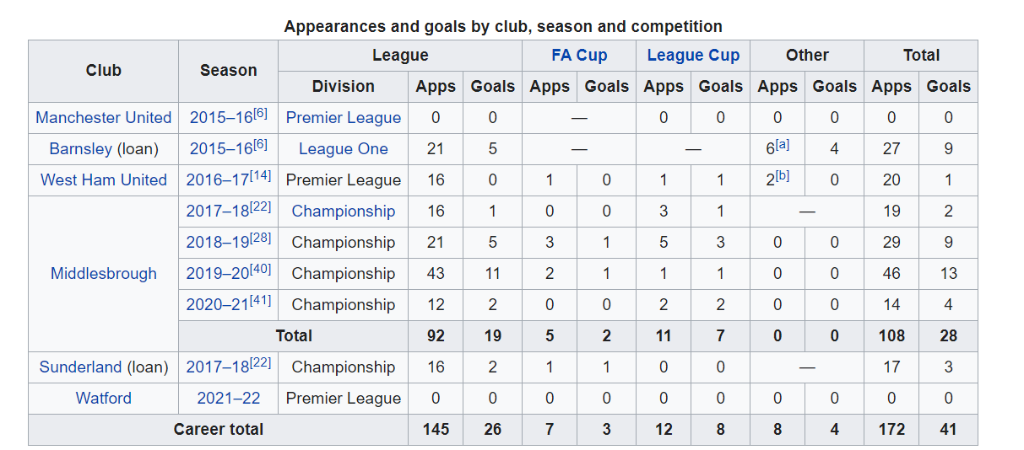Open the Premier League division link
This screenshot has width=1024, height=450.
(343, 118)
